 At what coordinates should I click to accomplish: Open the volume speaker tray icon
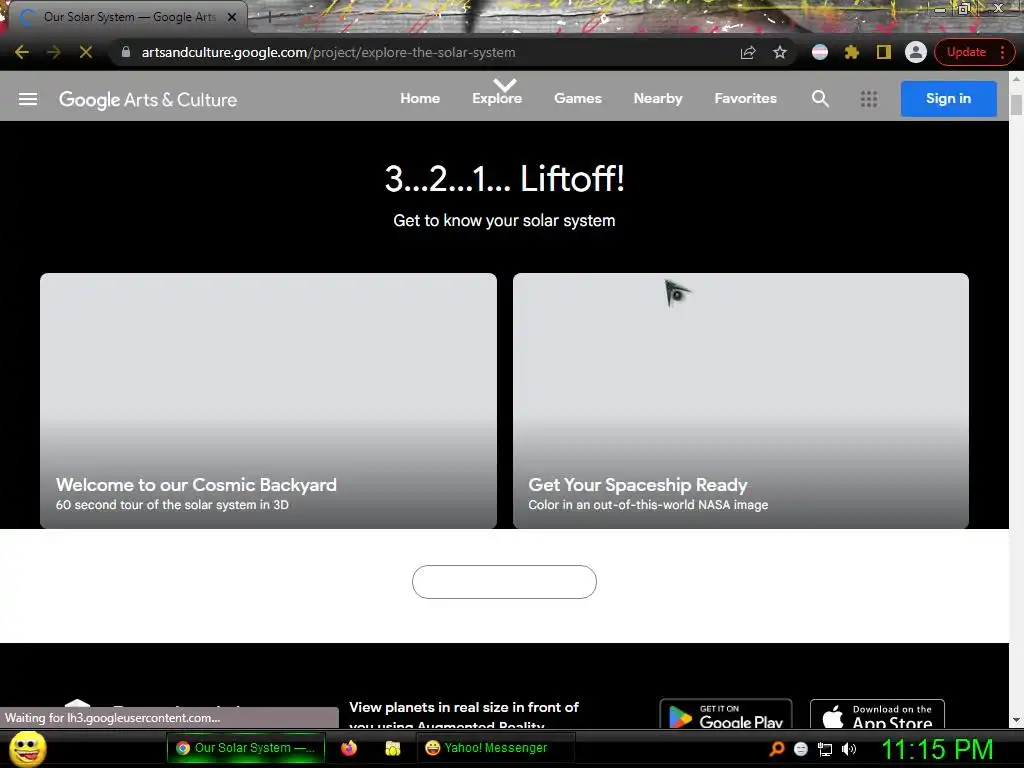point(849,749)
